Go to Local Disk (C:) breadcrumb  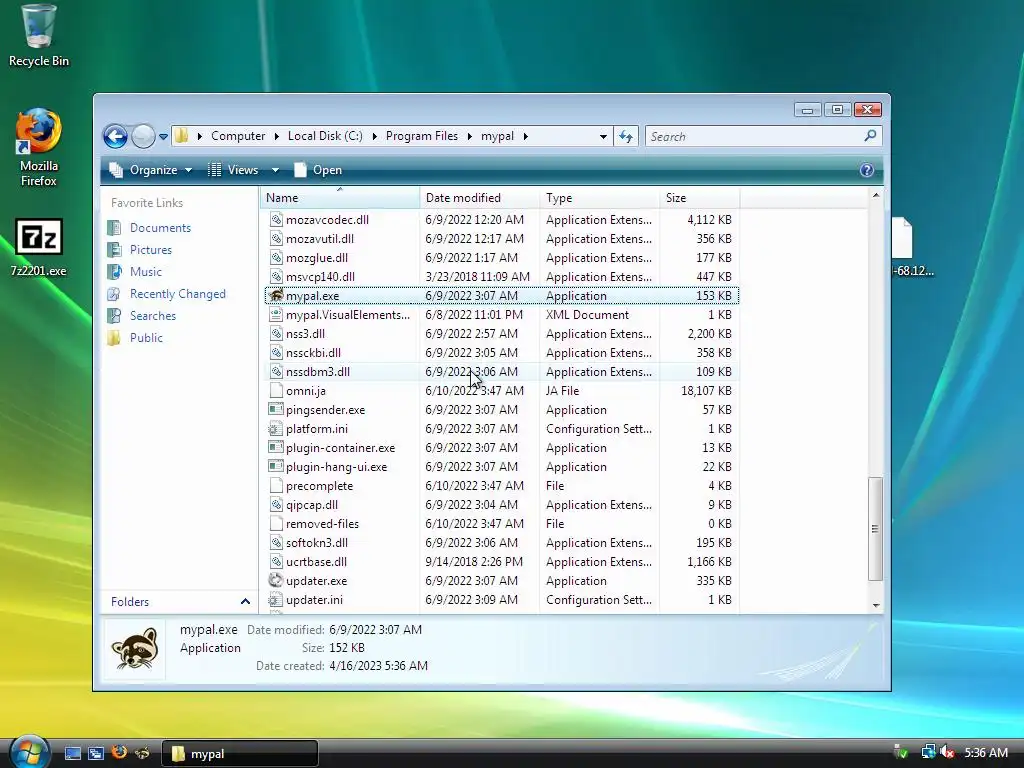pos(325,136)
